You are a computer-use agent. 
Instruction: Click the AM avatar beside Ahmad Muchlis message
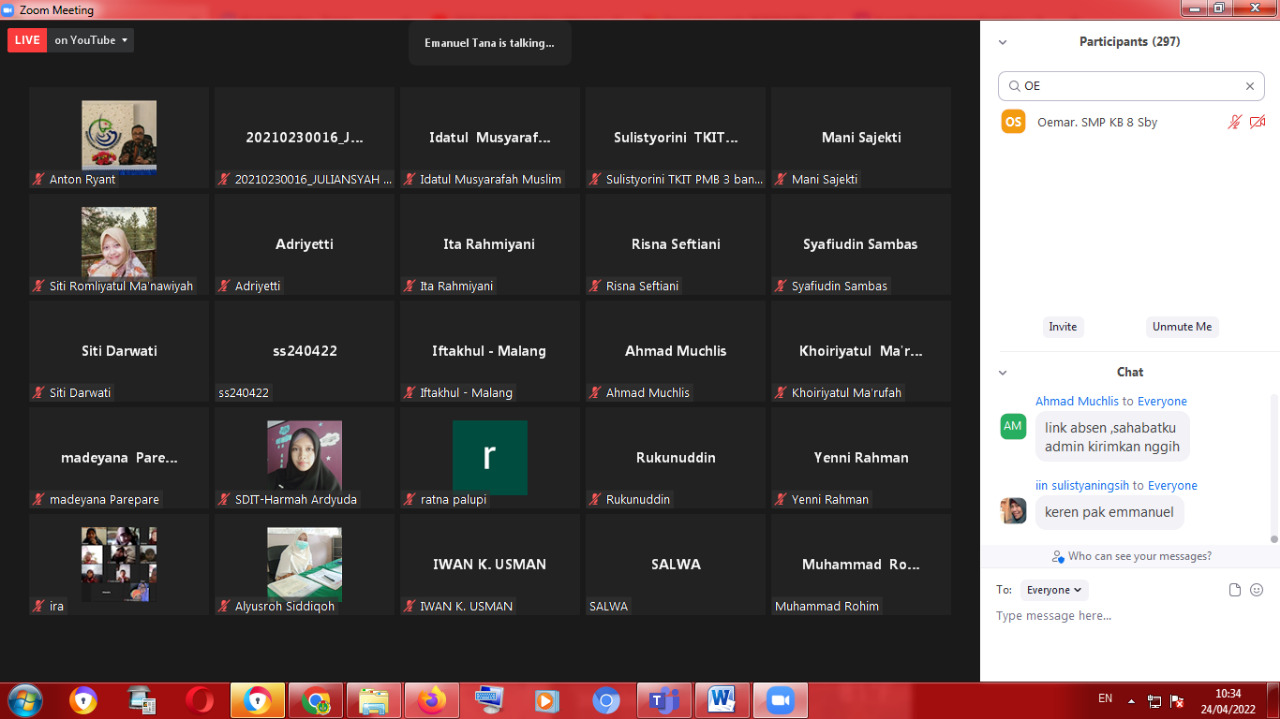[x=1013, y=426]
